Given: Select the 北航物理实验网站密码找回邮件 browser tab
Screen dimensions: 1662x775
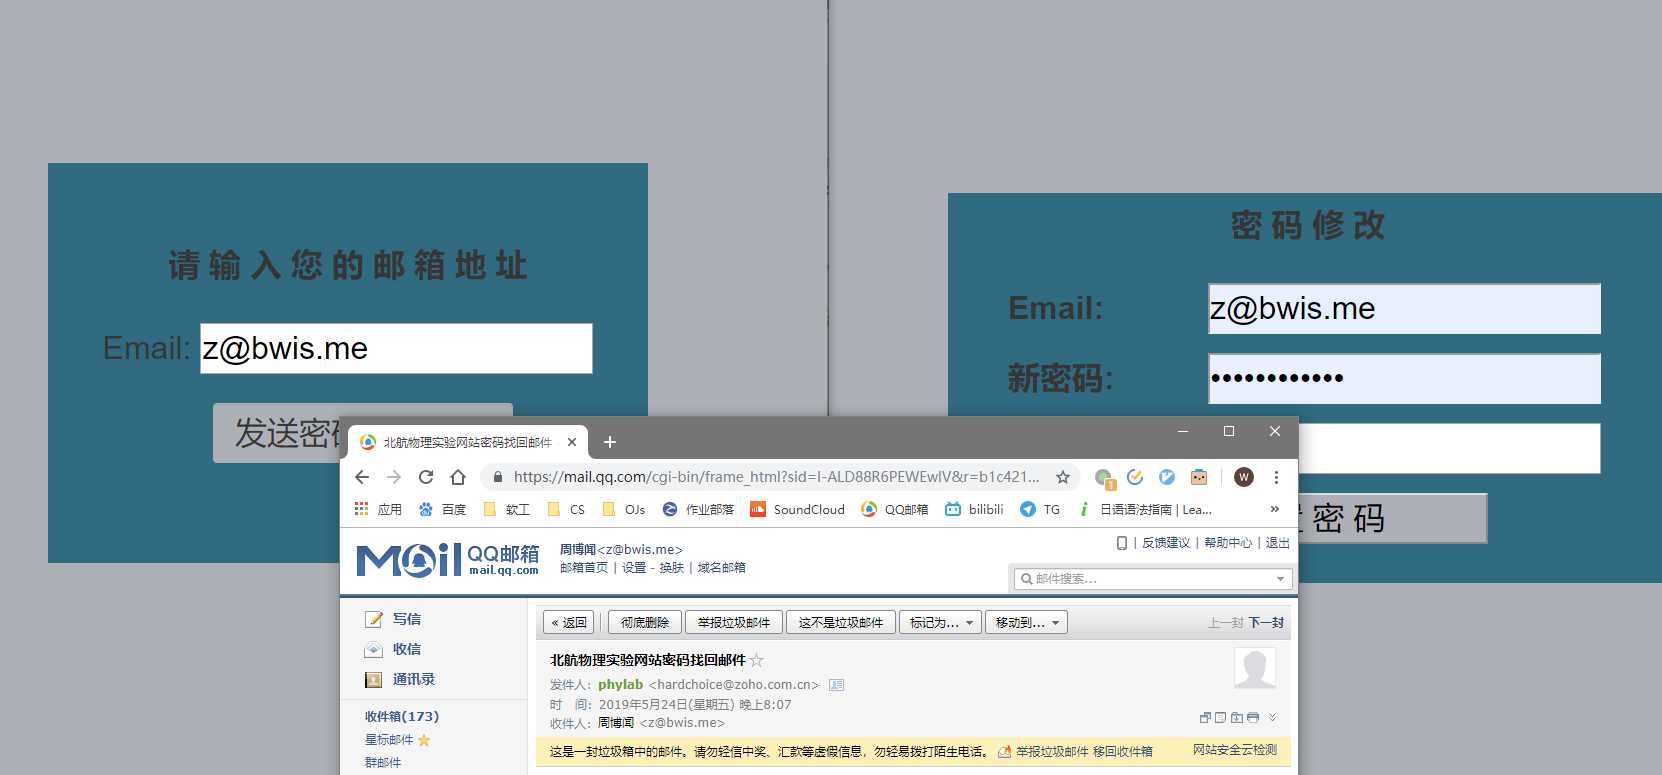Looking at the screenshot, I should tap(468, 442).
